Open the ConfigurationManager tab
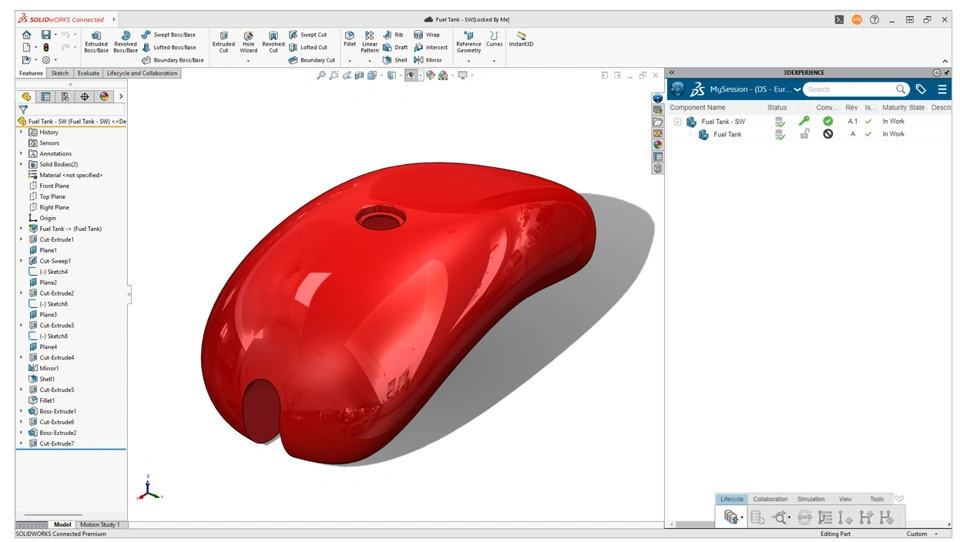Image resolution: width=960 pixels, height=542 pixels. point(65,97)
